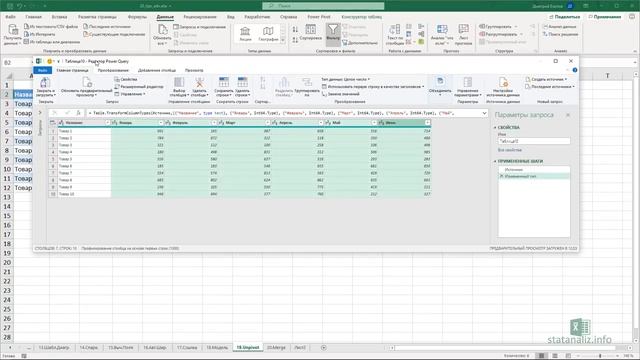Open filter dropdown of Июнь column

pyautogui.click(x=427, y=122)
